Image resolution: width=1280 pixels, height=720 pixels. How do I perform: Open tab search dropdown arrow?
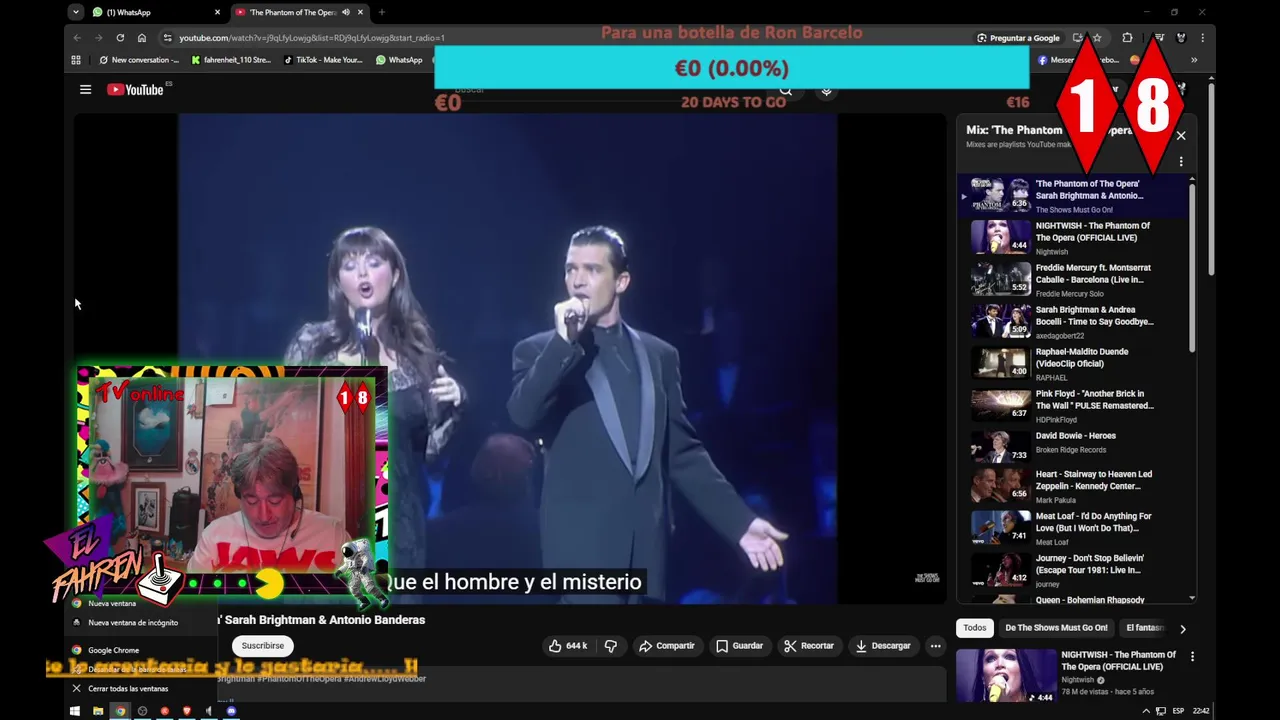click(x=76, y=12)
